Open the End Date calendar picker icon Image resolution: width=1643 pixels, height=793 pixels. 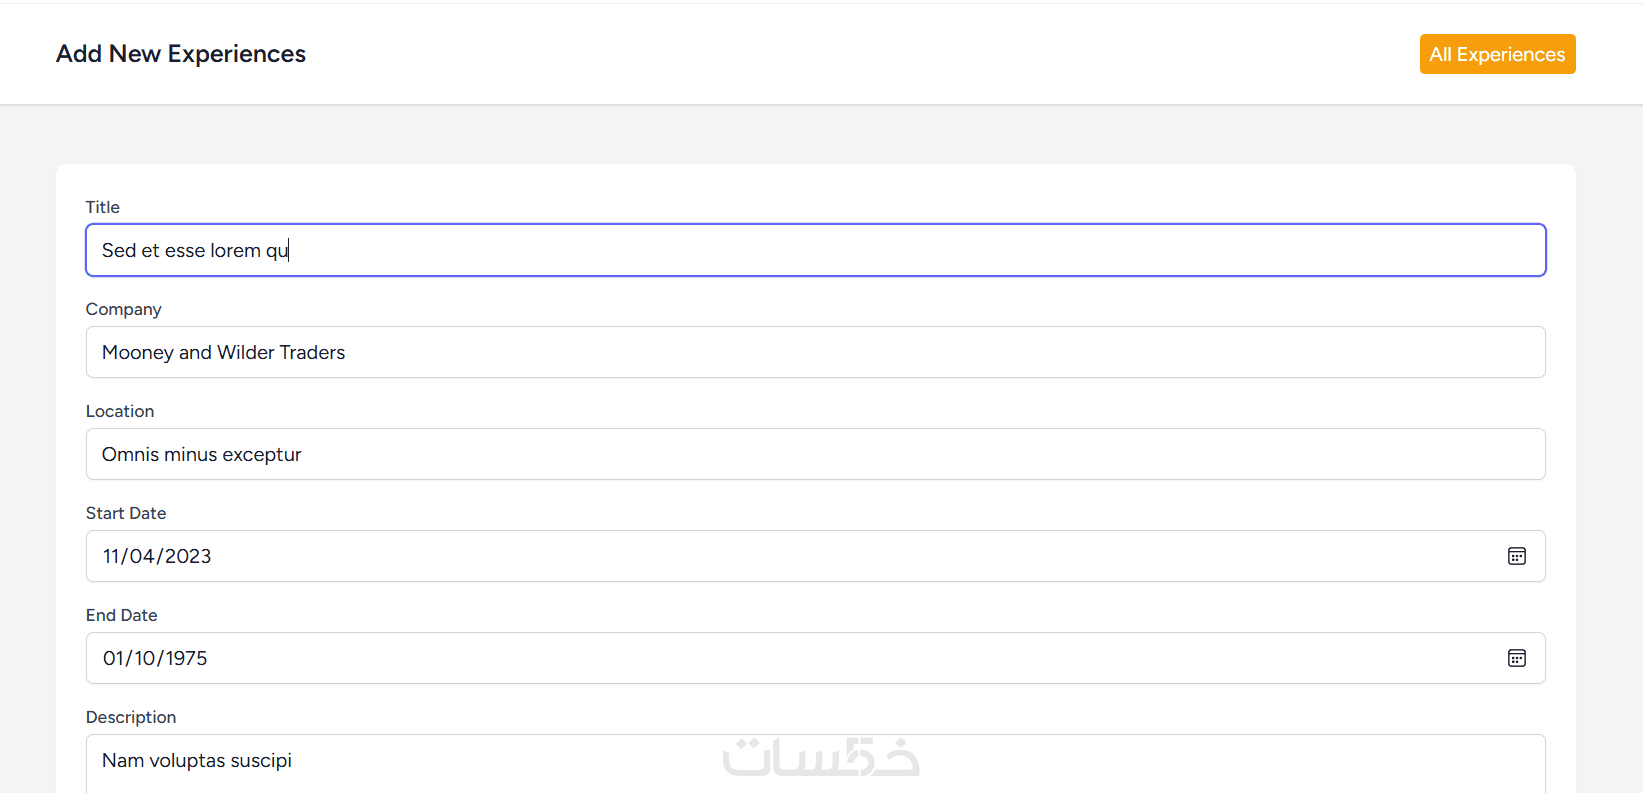[x=1516, y=658]
